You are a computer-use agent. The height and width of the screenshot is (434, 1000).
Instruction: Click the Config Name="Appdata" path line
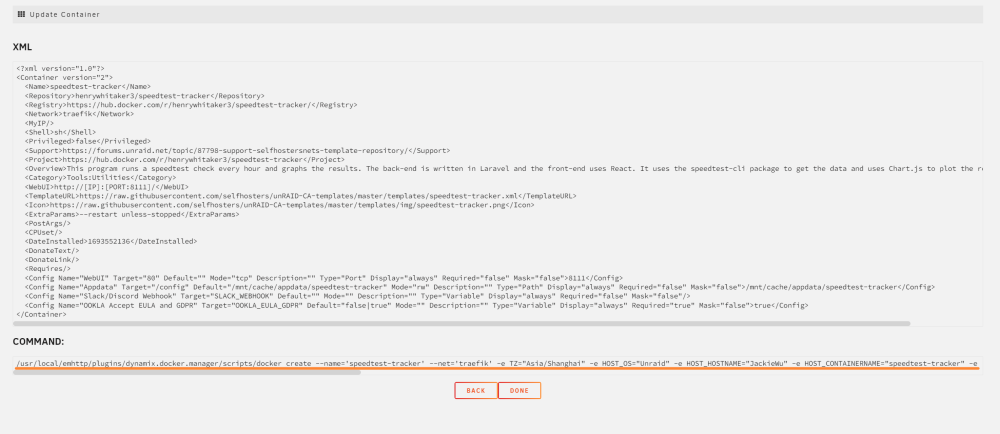pos(480,287)
